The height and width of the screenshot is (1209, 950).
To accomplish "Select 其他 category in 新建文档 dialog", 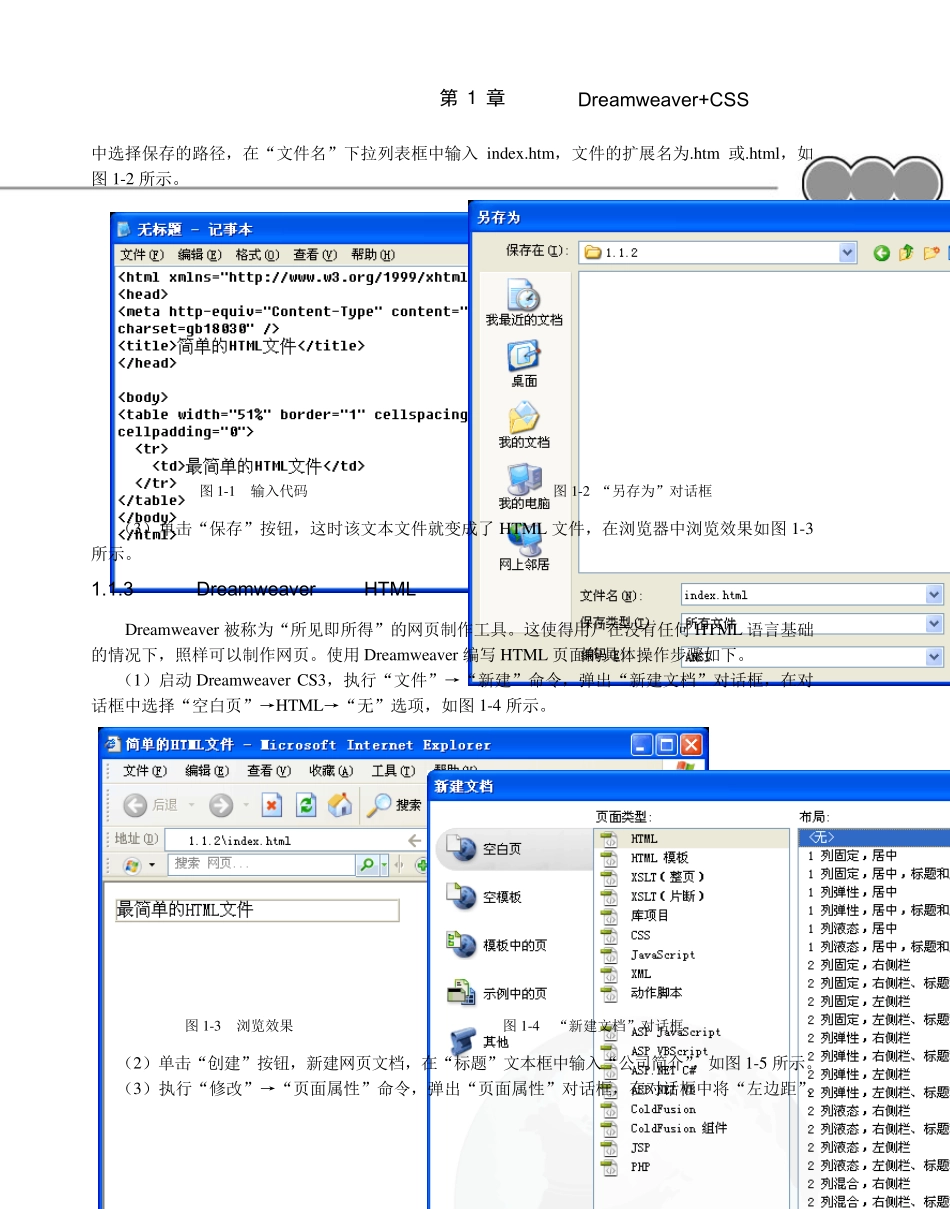I will (480, 1041).
